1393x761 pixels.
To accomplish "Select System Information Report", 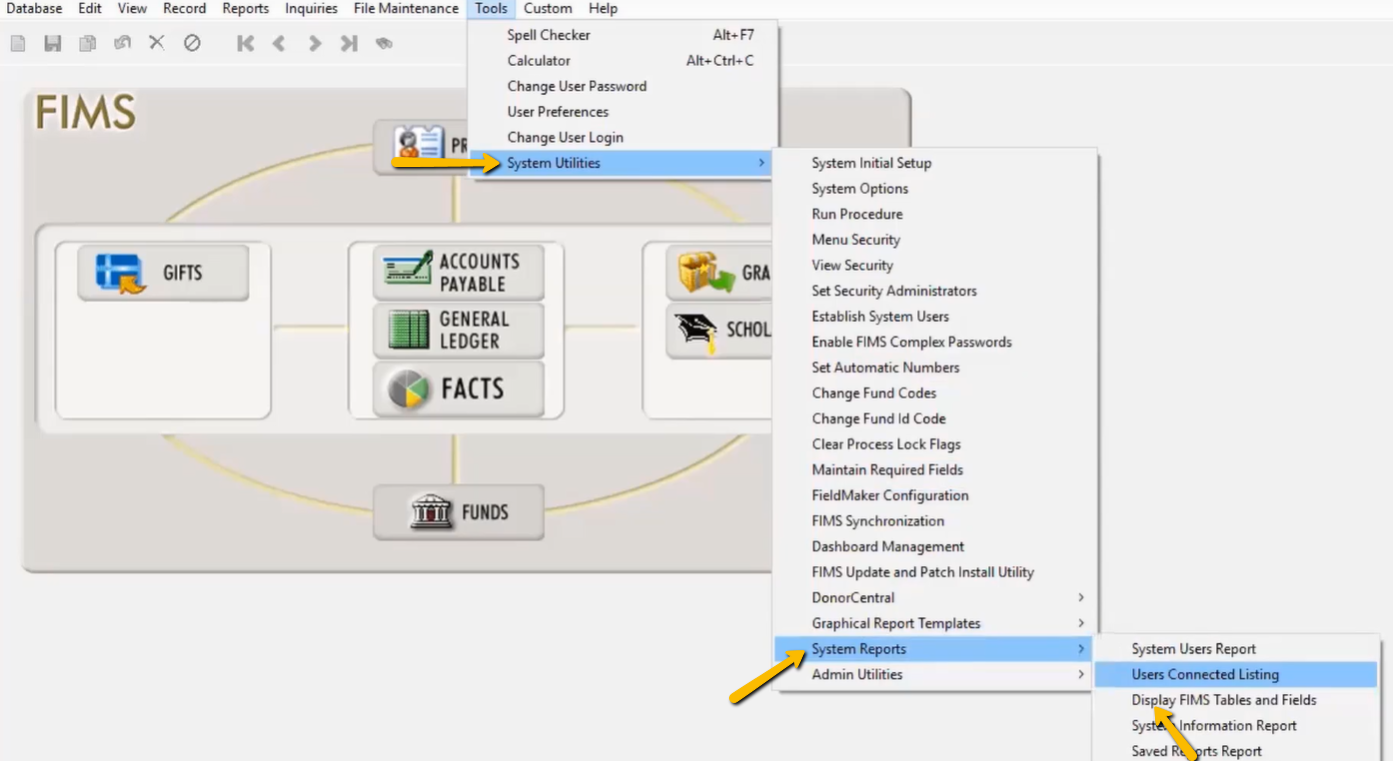I will click(x=1236, y=726).
